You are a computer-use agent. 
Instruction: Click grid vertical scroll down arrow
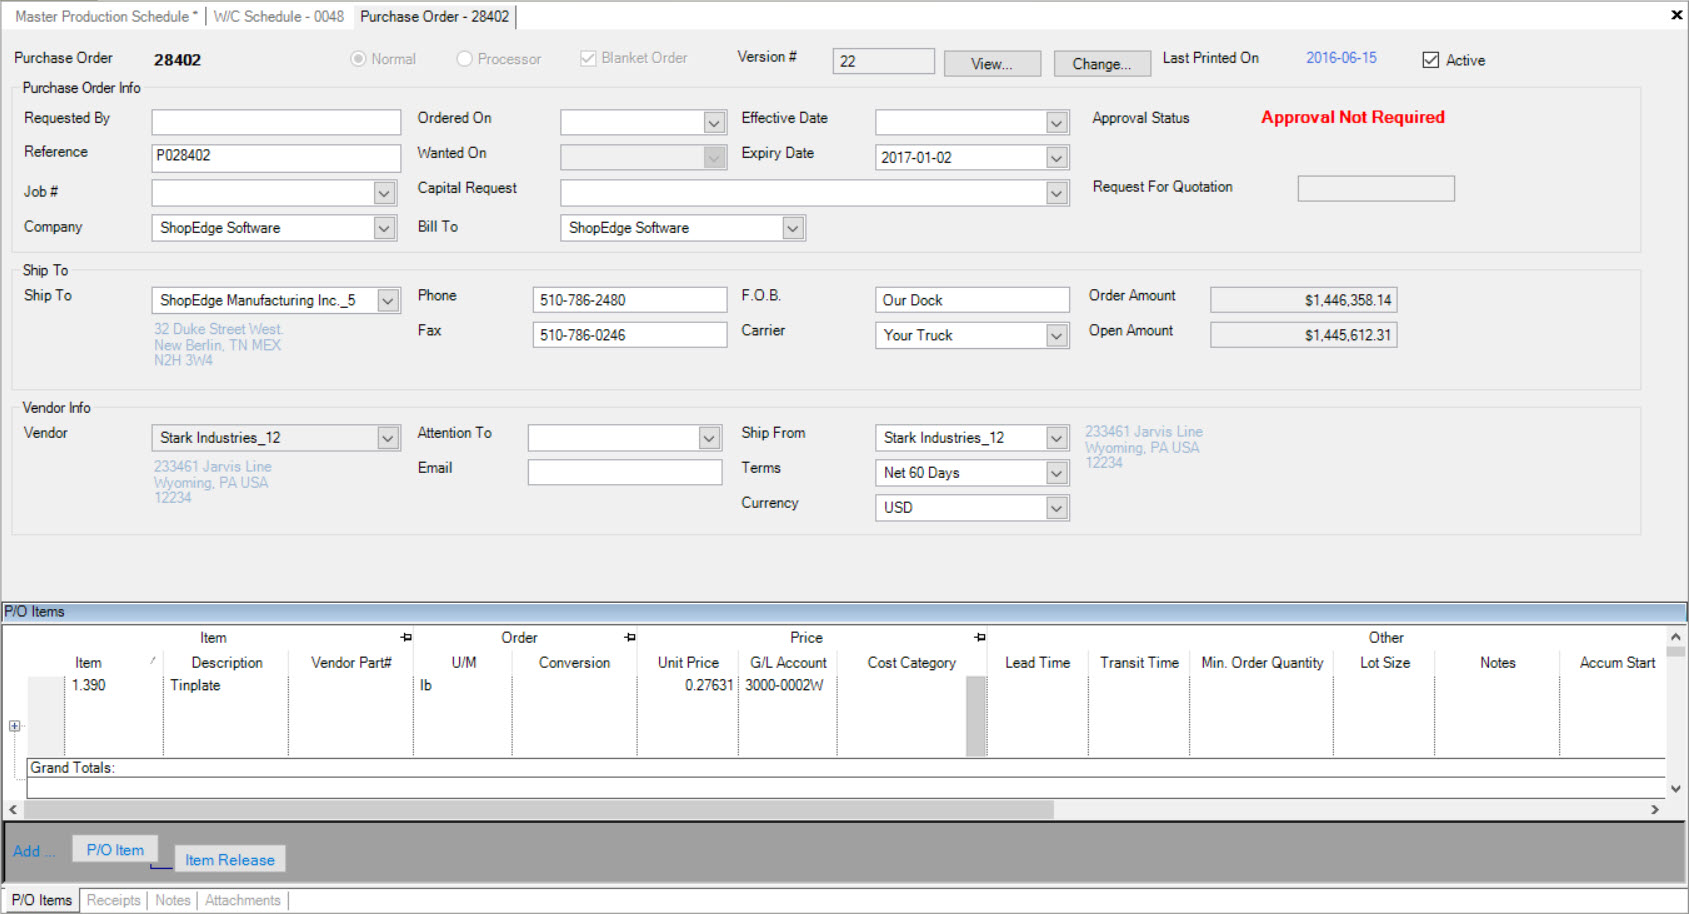pyautogui.click(x=1676, y=788)
